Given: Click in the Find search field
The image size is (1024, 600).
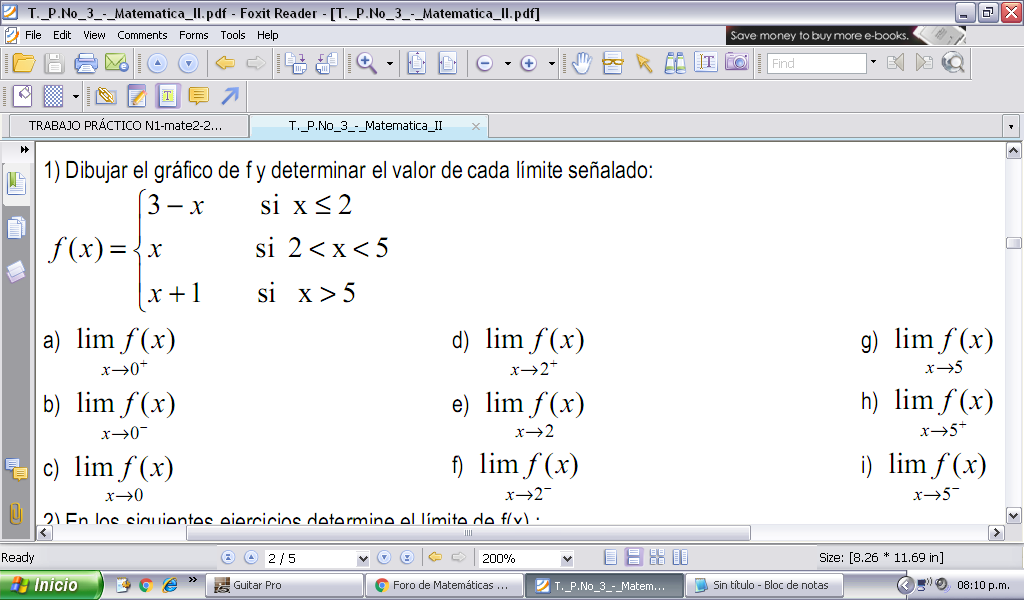Looking at the screenshot, I should point(815,63).
